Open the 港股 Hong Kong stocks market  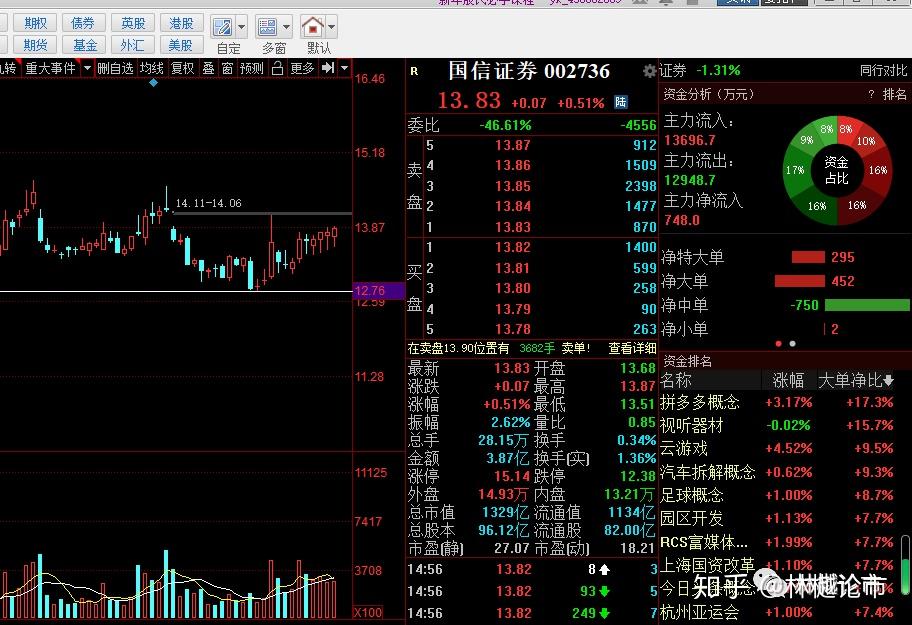coord(181,23)
